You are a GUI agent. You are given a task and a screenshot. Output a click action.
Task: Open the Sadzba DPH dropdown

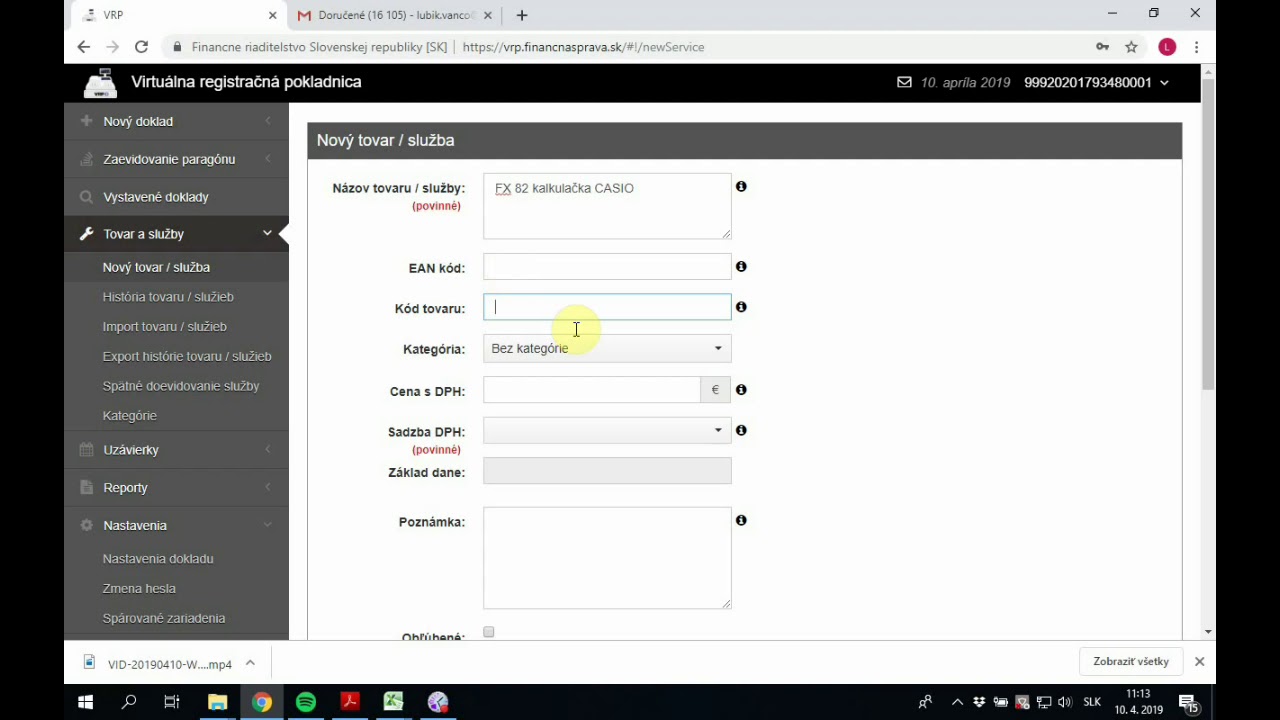tap(607, 430)
